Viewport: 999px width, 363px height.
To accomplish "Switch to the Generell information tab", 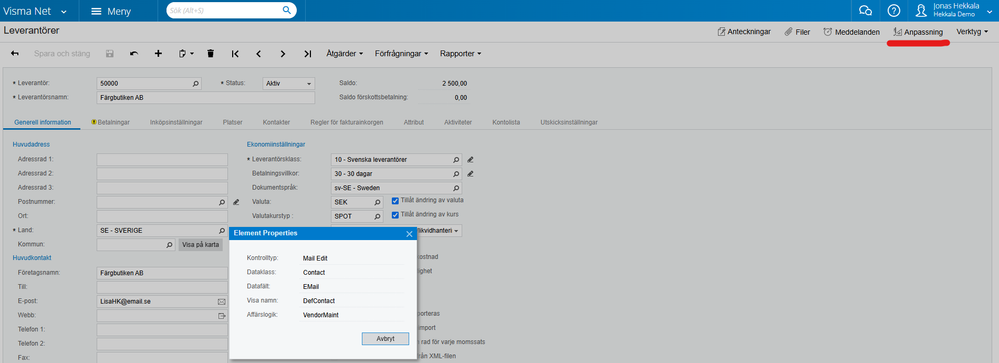I will [x=43, y=122].
